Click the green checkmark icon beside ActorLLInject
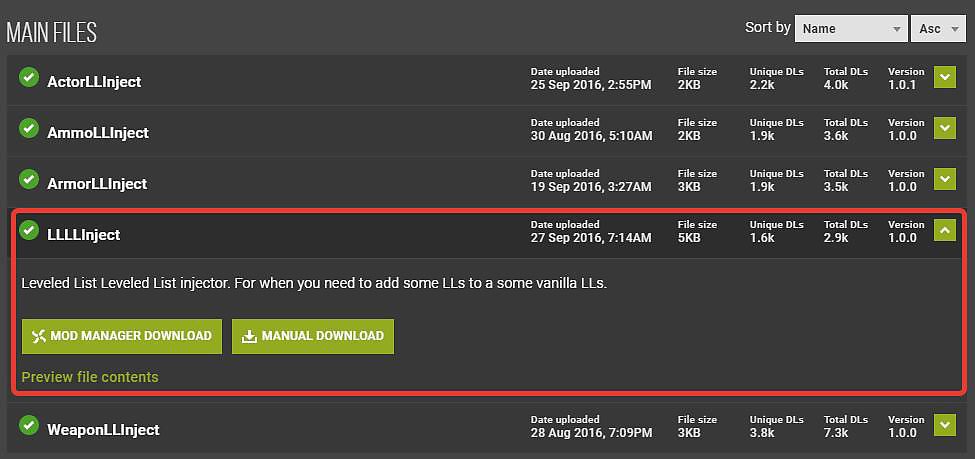This screenshot has height=459, width=975. pos(30,79)
